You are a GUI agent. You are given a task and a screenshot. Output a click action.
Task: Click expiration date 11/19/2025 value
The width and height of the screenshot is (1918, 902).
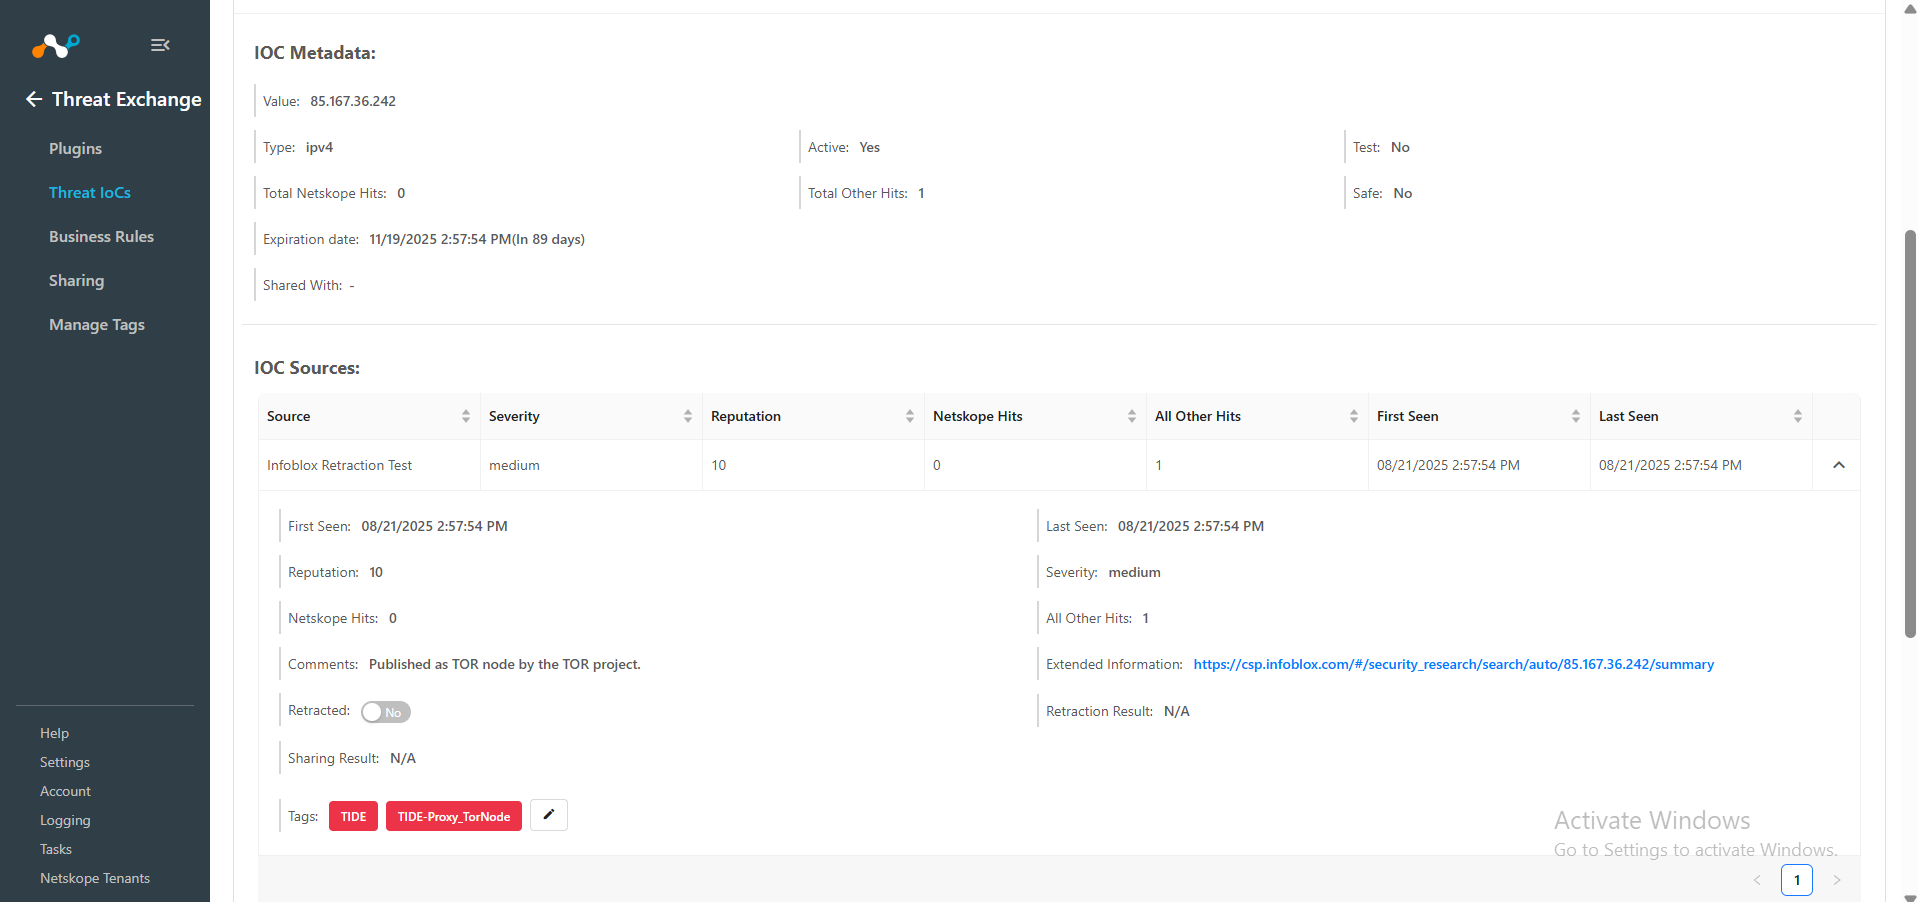click(477, 239)
